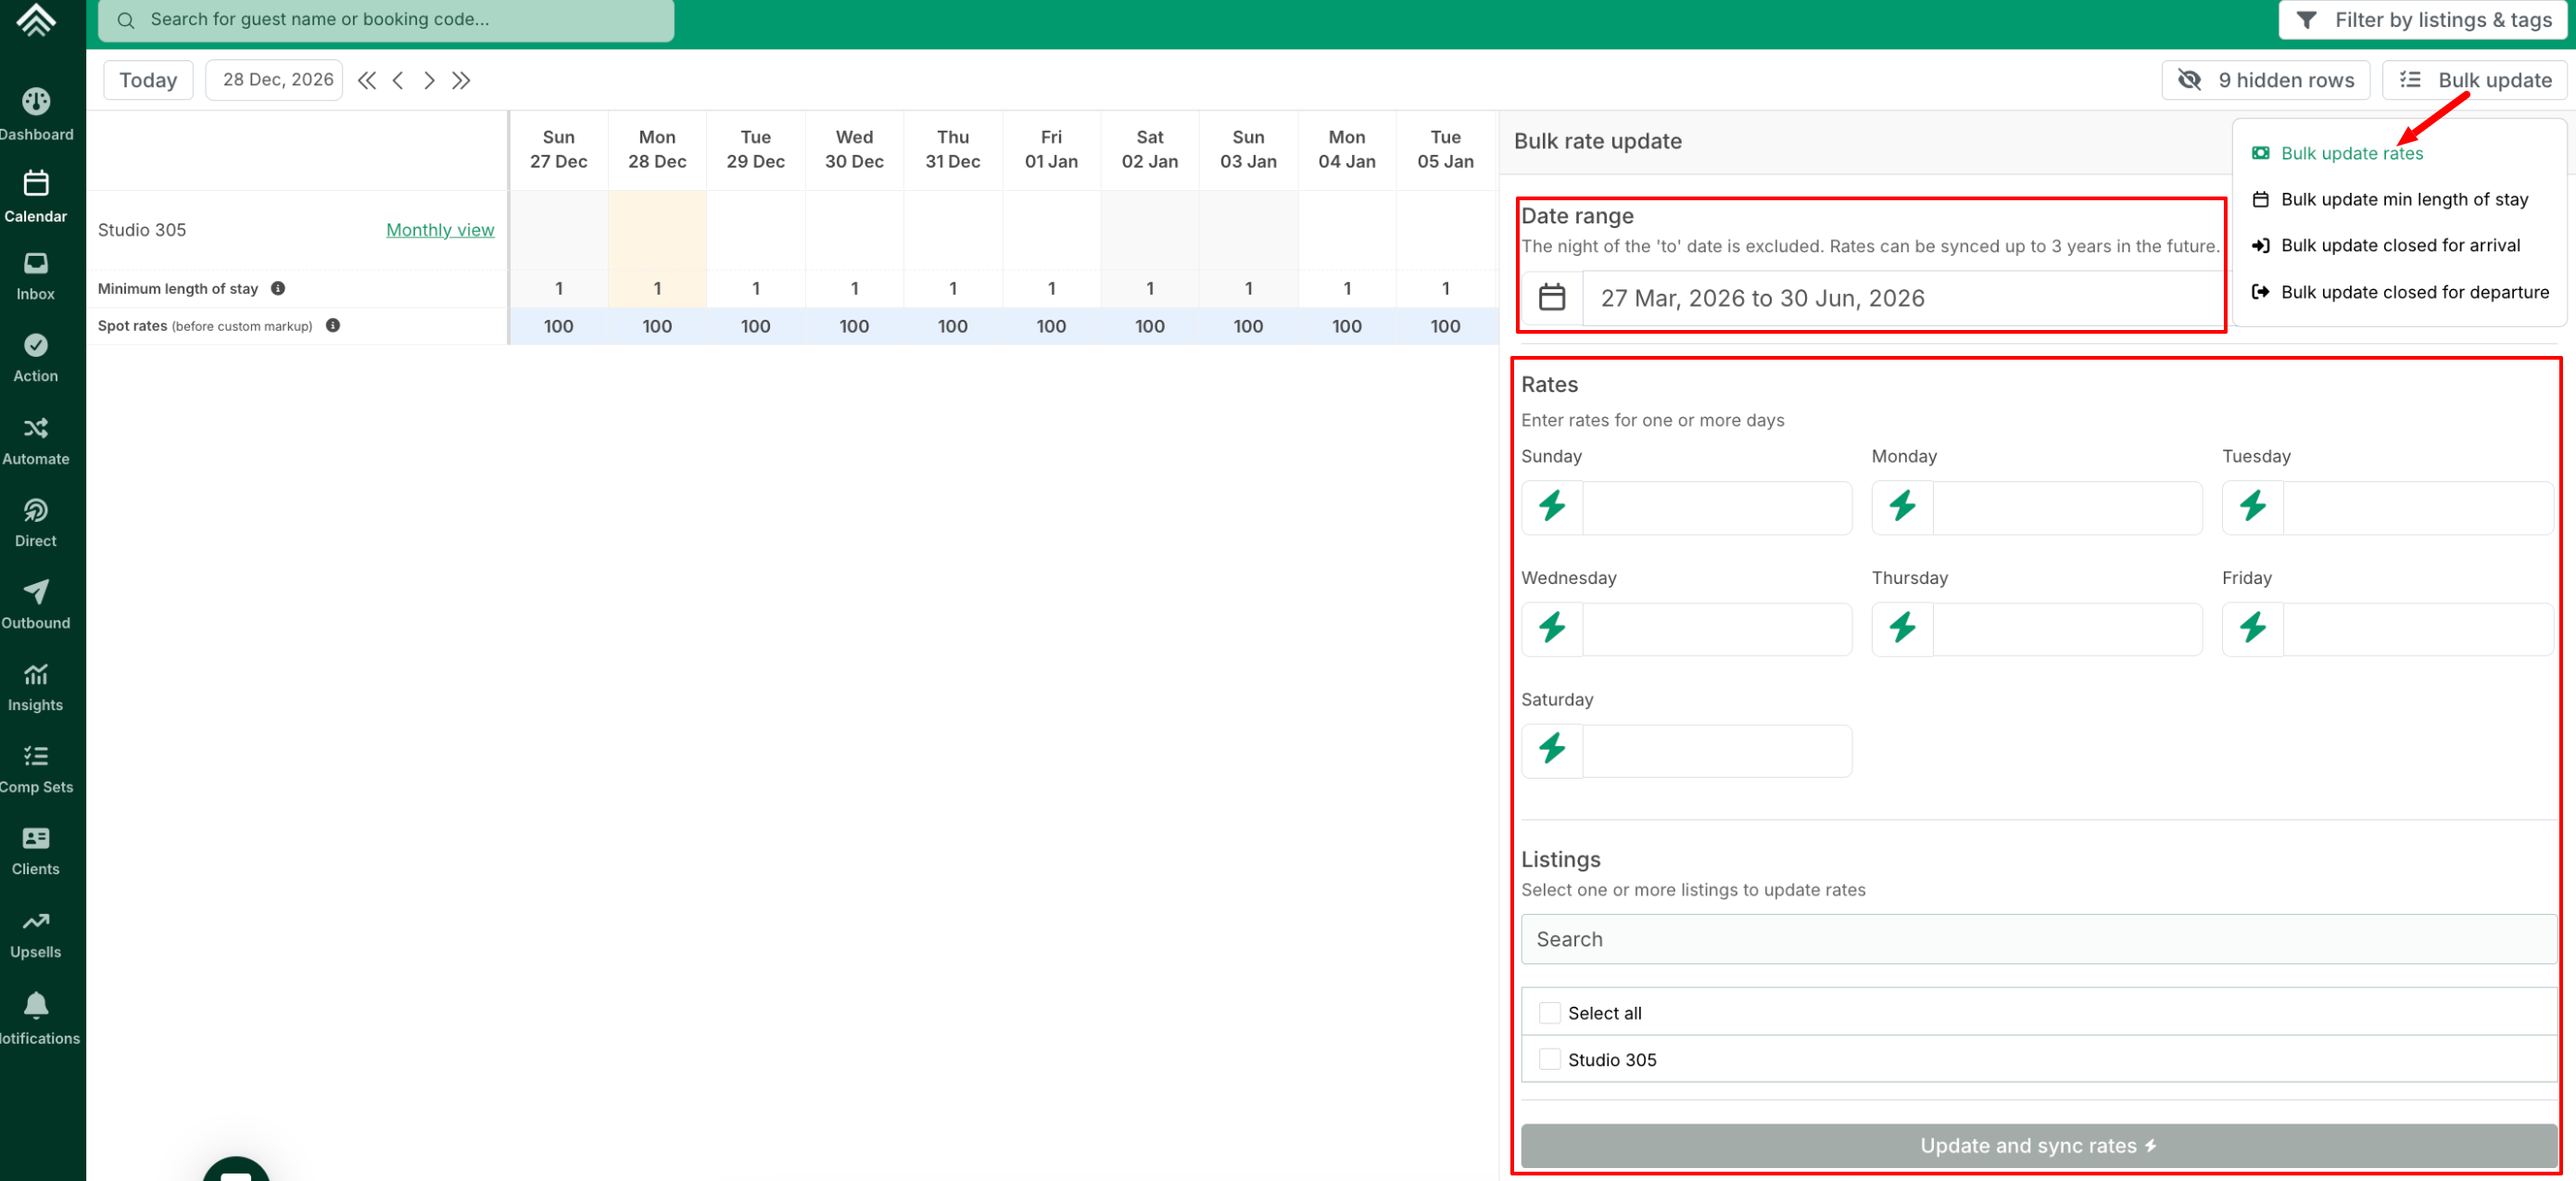Open the 28 Dec, 2026 date picker

(274, 80)
